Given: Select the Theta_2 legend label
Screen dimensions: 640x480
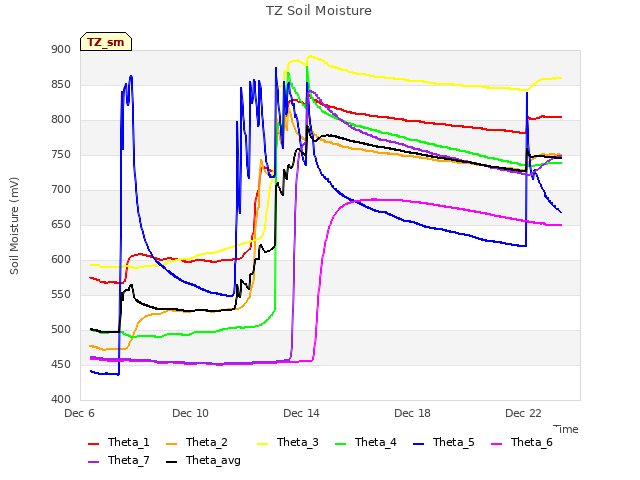Looking at the screenshot, I should point(207,442).
